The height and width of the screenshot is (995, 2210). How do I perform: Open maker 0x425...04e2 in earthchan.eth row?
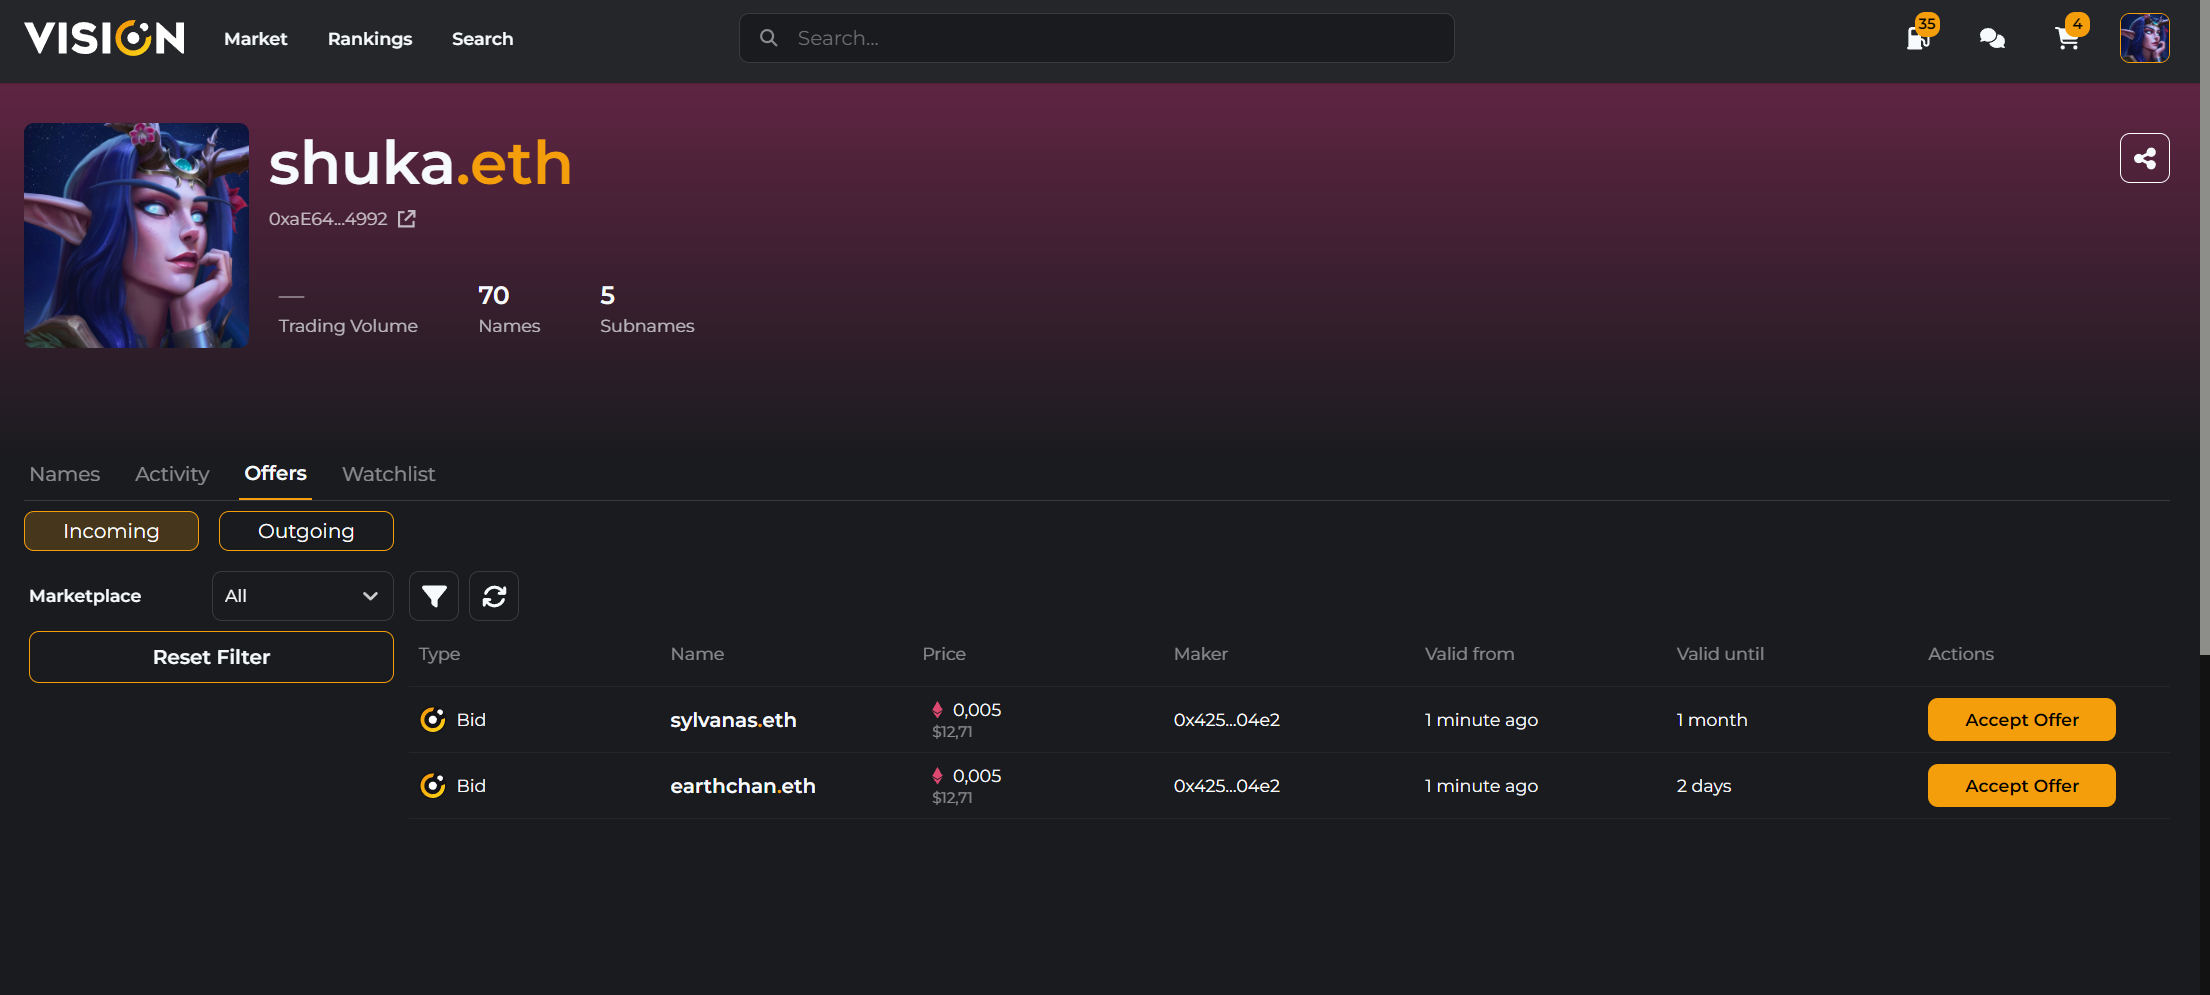[x=1227, y=786]
